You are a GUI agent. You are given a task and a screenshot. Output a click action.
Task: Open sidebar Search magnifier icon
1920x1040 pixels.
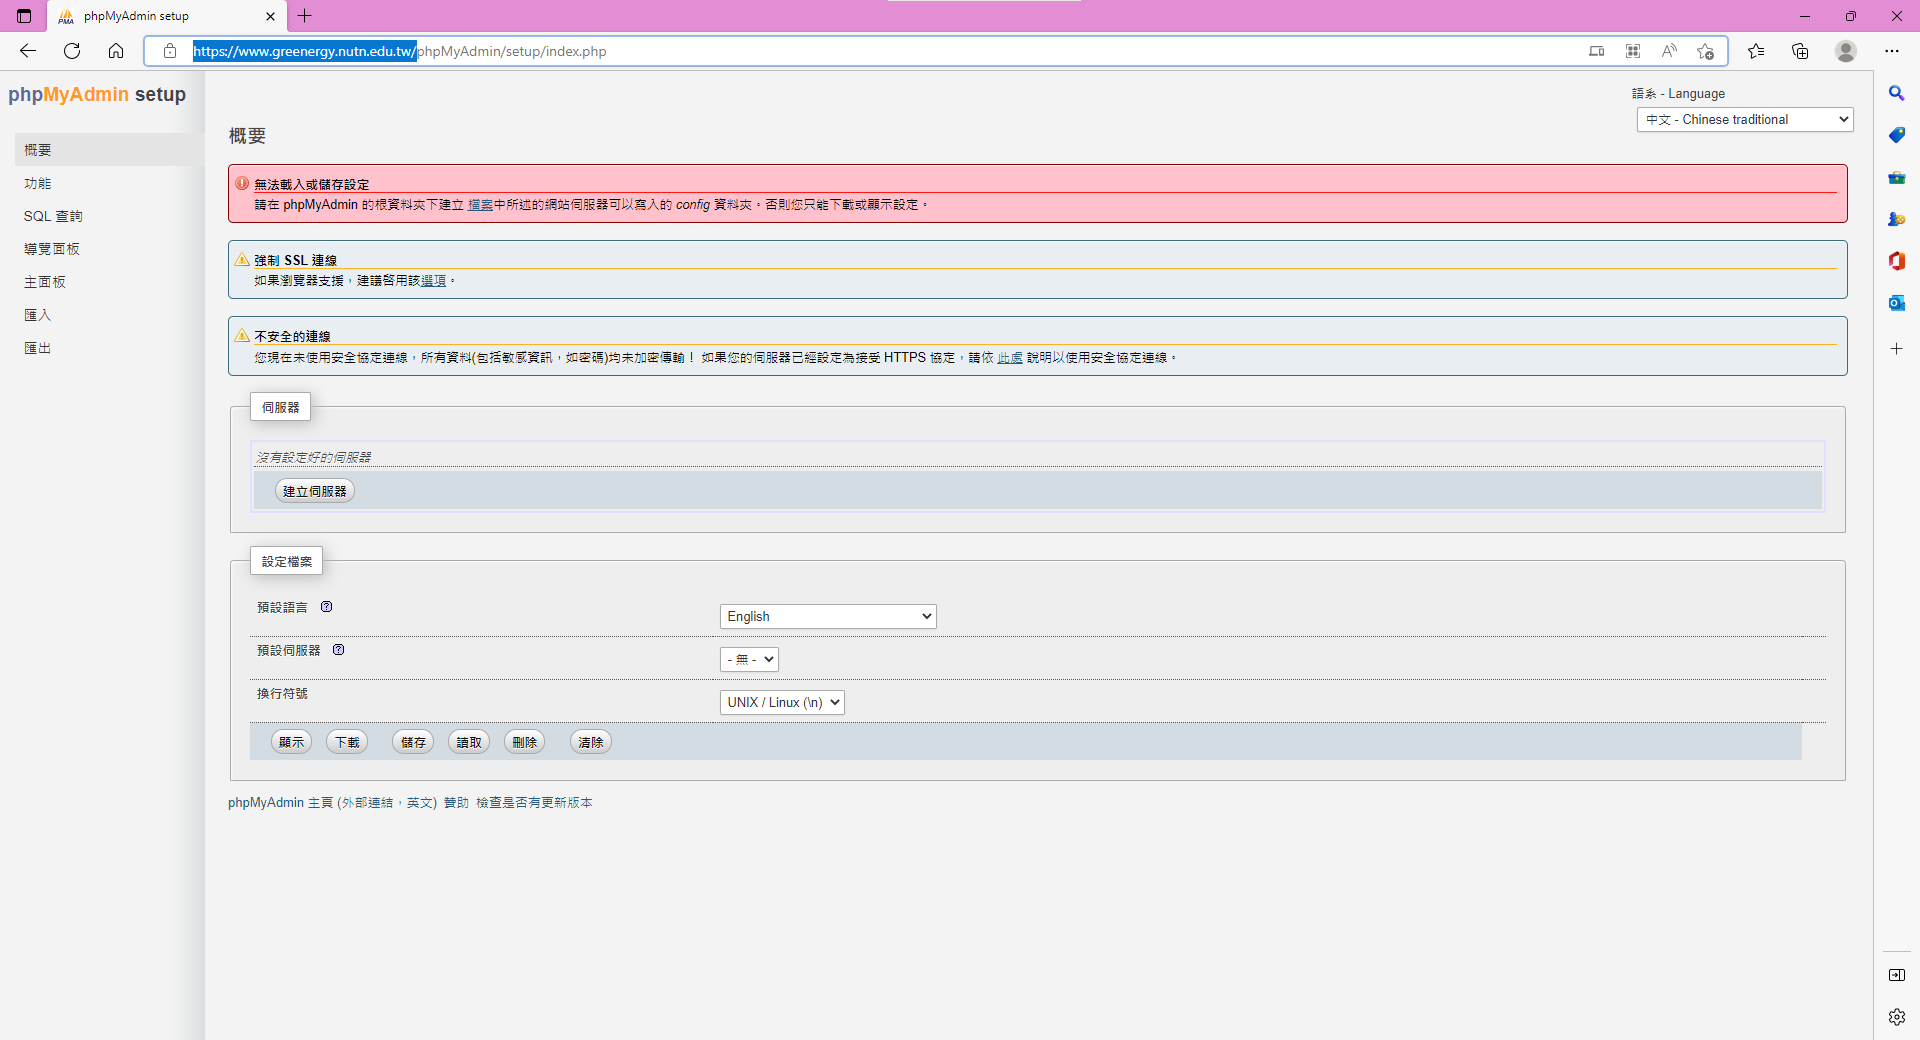click(1897, 93)
